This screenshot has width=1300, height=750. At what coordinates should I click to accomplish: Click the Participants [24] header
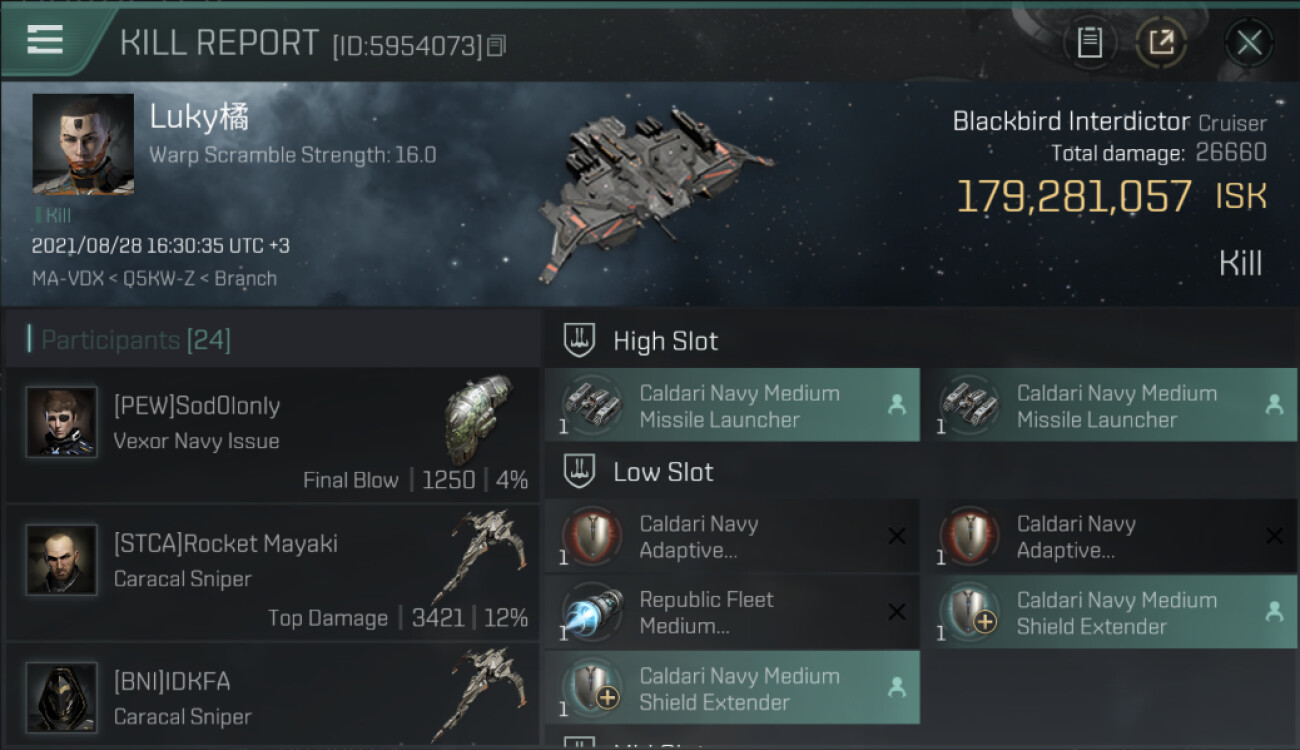coord(135,340)
